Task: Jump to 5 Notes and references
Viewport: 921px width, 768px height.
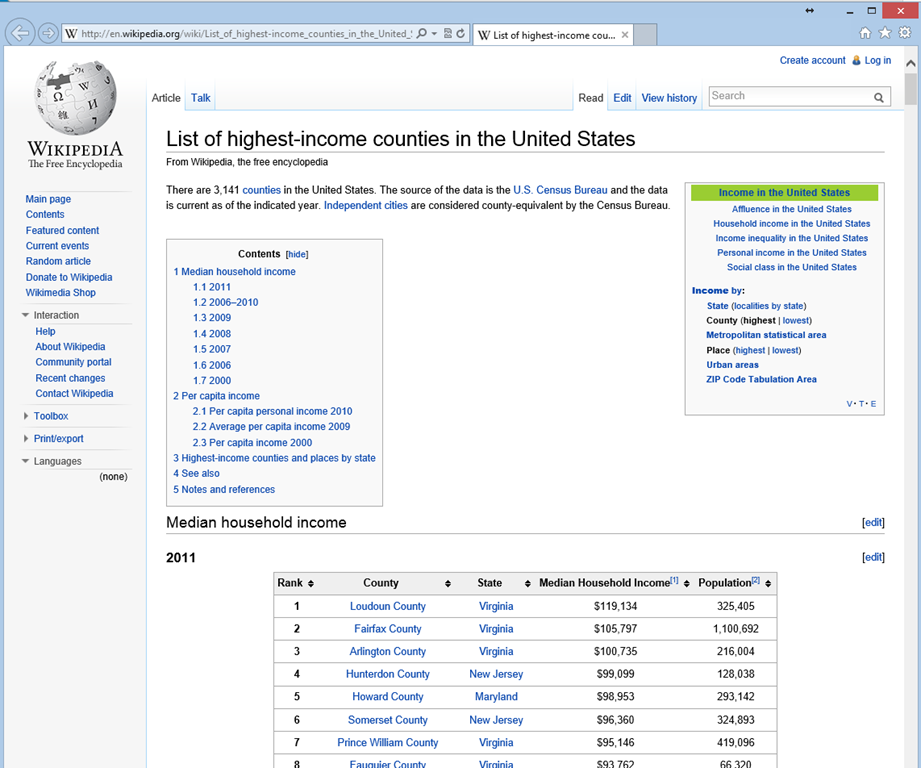Action: (x=224, y=489)
